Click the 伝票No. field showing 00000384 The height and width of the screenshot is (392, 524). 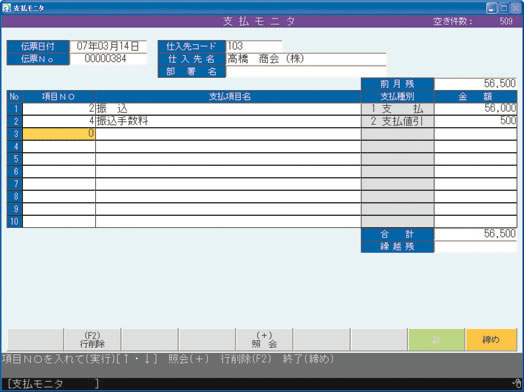click(108, 59)
